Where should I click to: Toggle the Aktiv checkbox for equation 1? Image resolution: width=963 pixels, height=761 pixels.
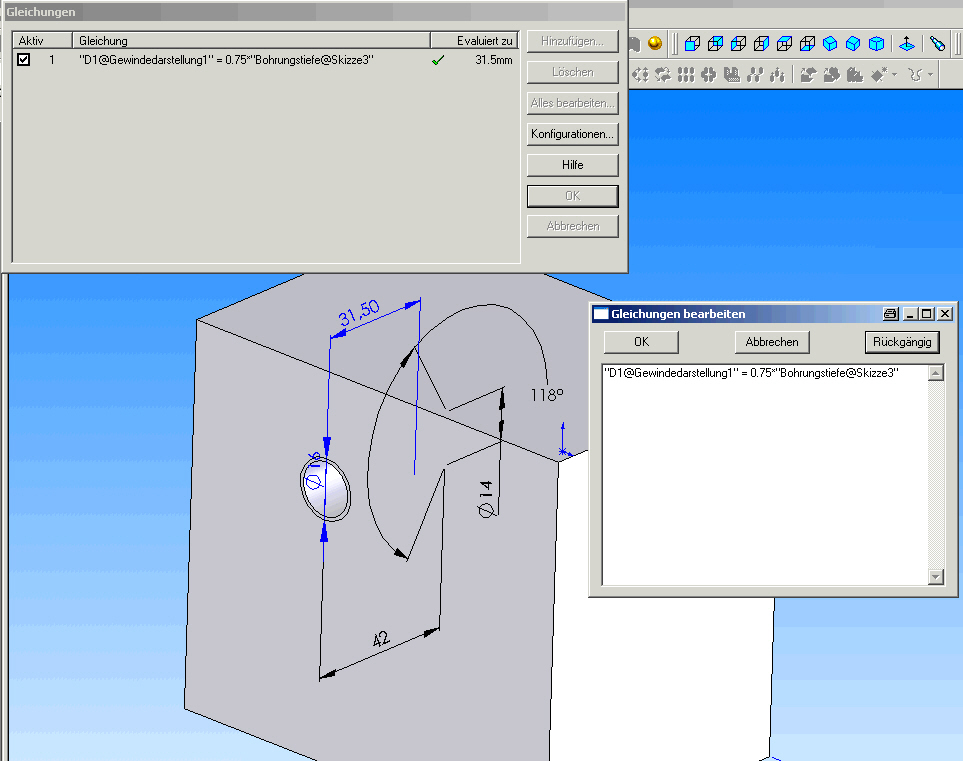[x=23, y=60]
